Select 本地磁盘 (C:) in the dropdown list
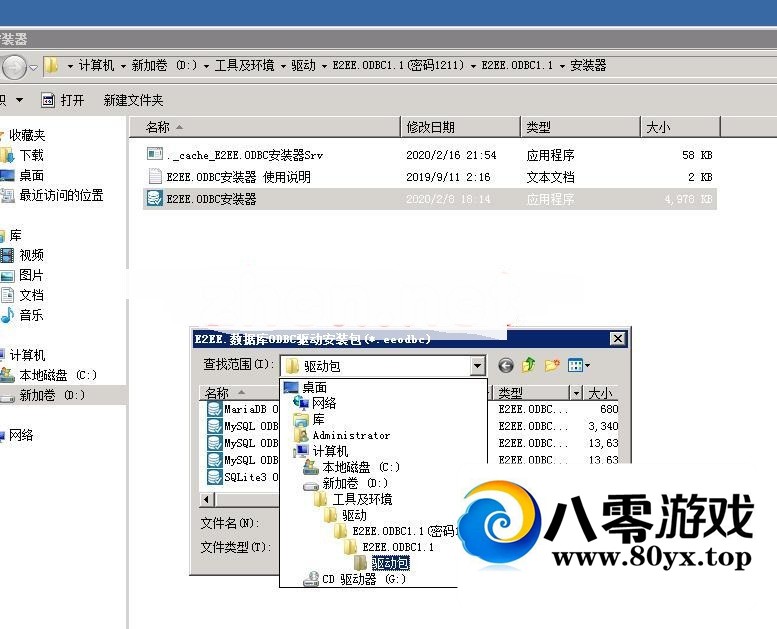This screenshot has width=777, height=629. pyautogui.click(x=361, y=467)
